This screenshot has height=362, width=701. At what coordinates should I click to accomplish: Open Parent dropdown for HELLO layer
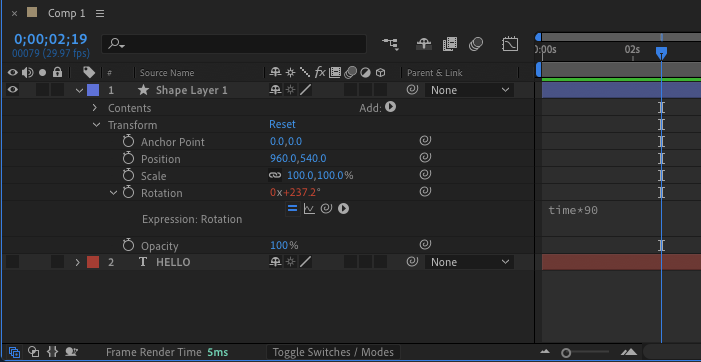tap(469, 262)
